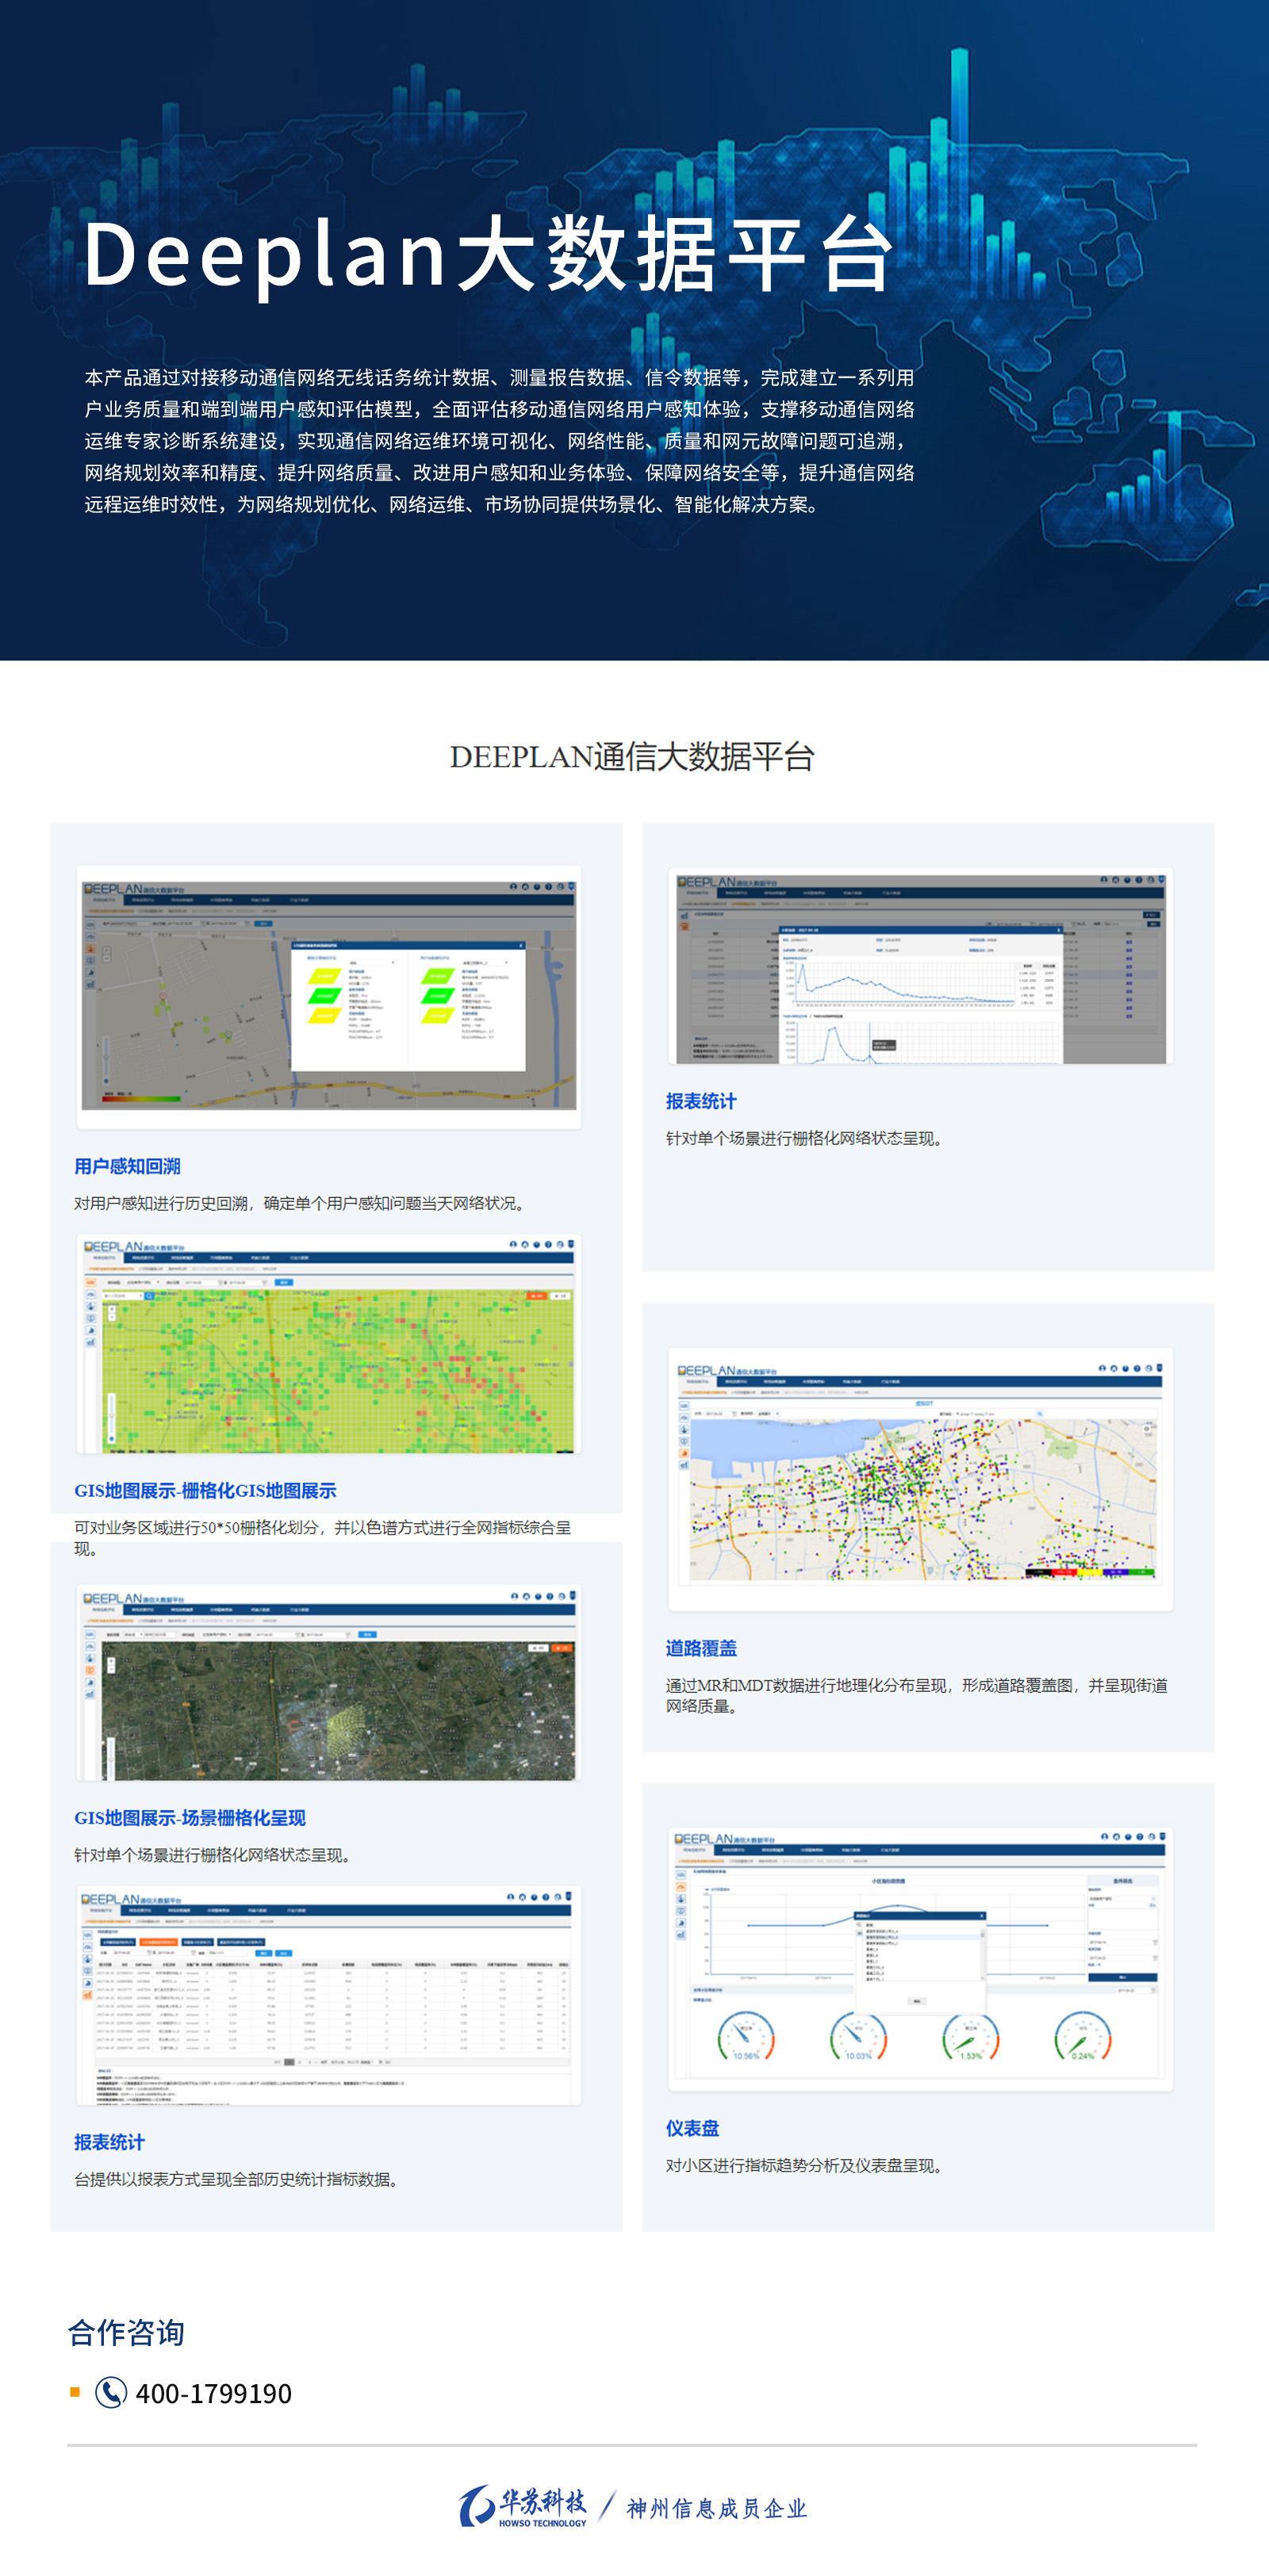
Task: Open the user account icon in the header
Action: click(513, 887)
